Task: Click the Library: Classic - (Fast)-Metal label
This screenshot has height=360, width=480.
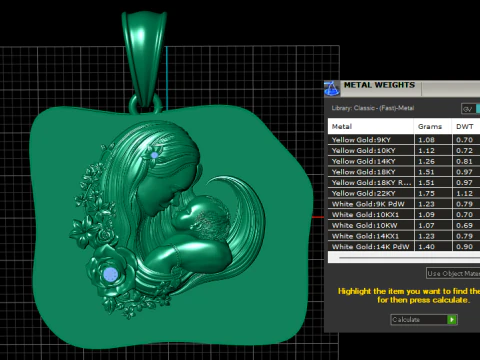Action: [373, 108]
